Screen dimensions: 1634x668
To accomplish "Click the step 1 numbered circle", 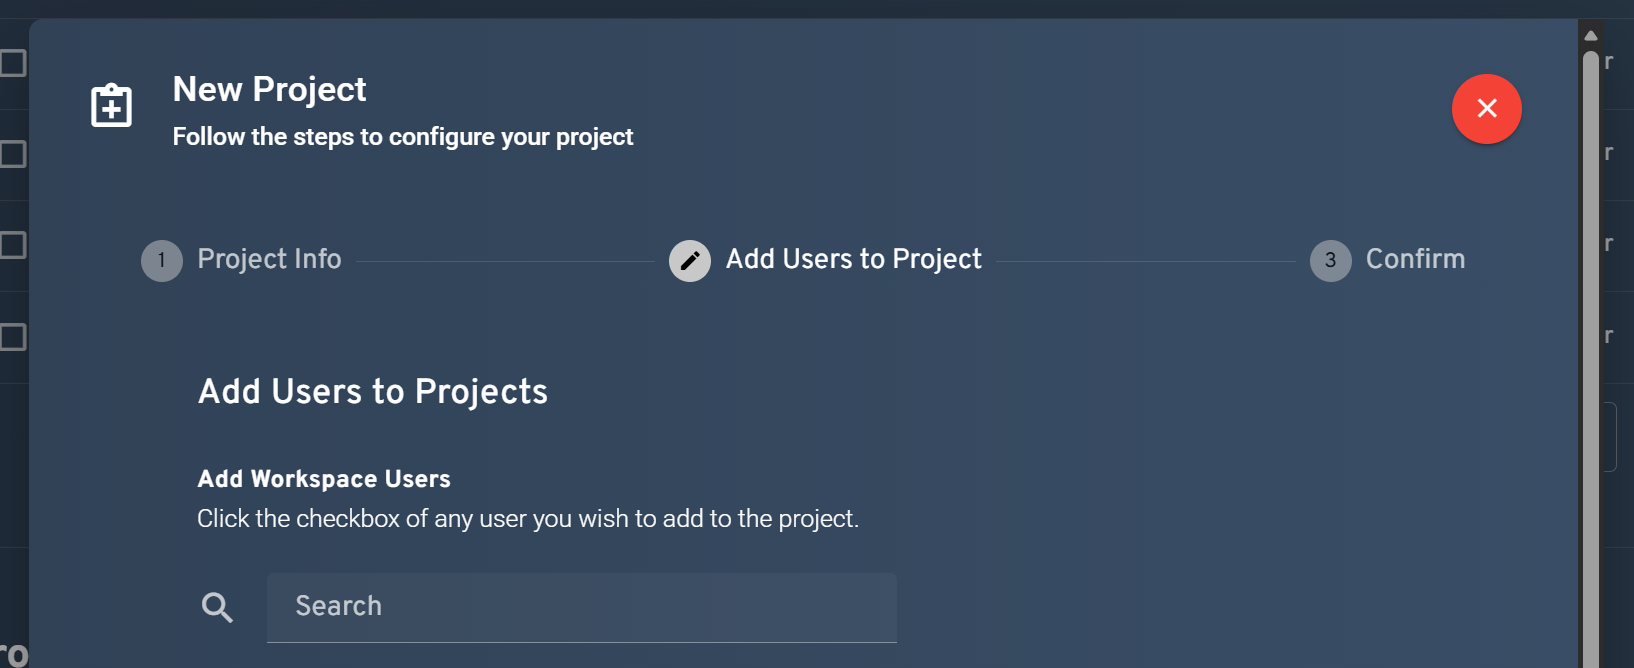I will (x=161, y=260).
